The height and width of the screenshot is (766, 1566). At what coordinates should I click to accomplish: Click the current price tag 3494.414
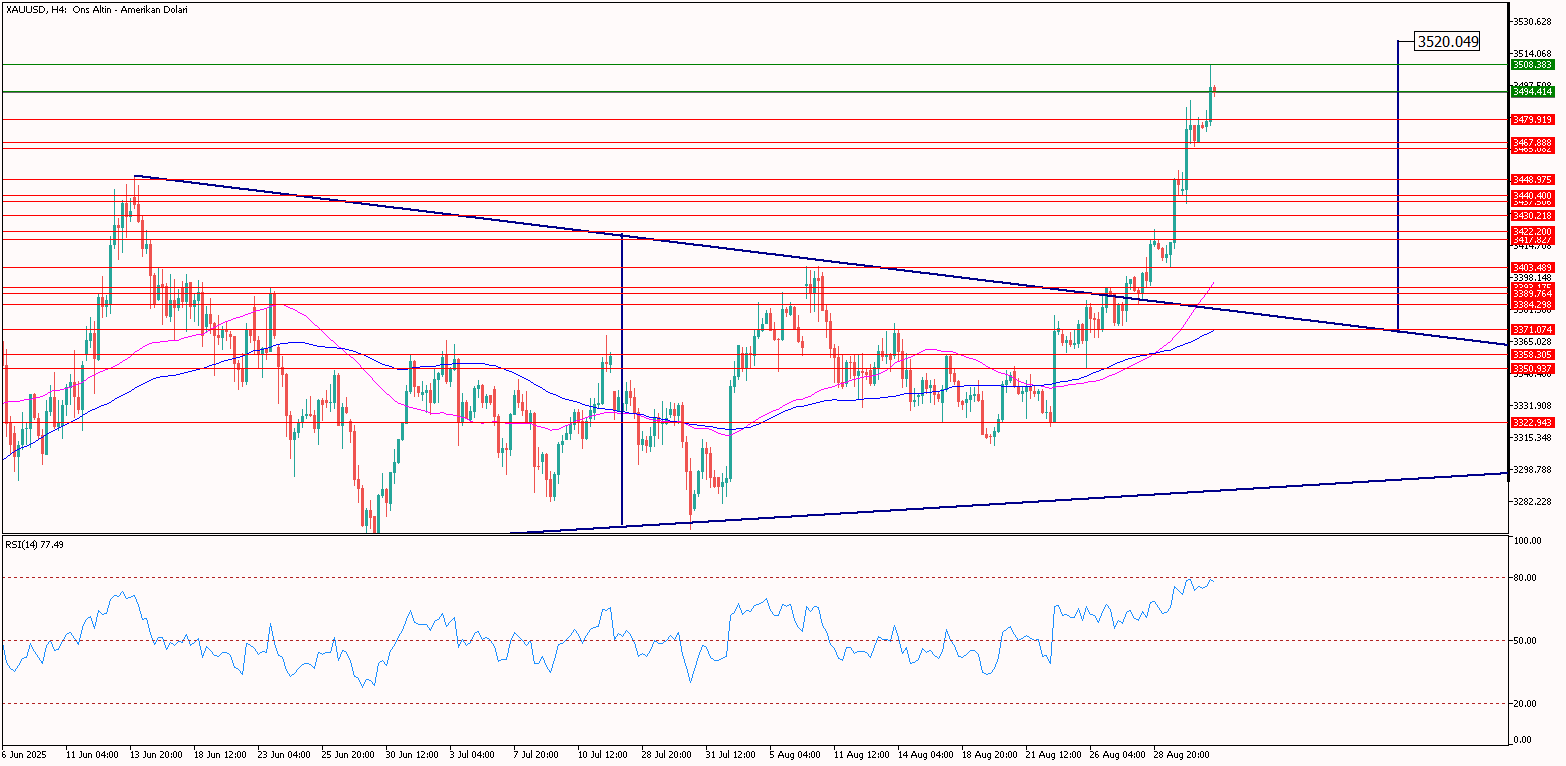point(1532,91)
